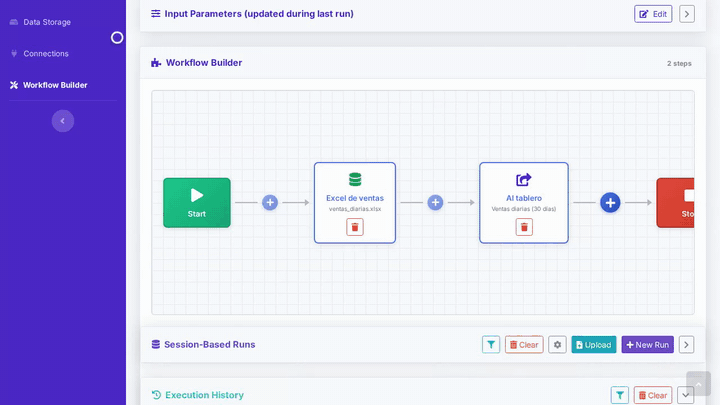The width and height of the screenshot is (720, 405).
Task: Click the Connections plug icon
Action: (x=14, y=54)
